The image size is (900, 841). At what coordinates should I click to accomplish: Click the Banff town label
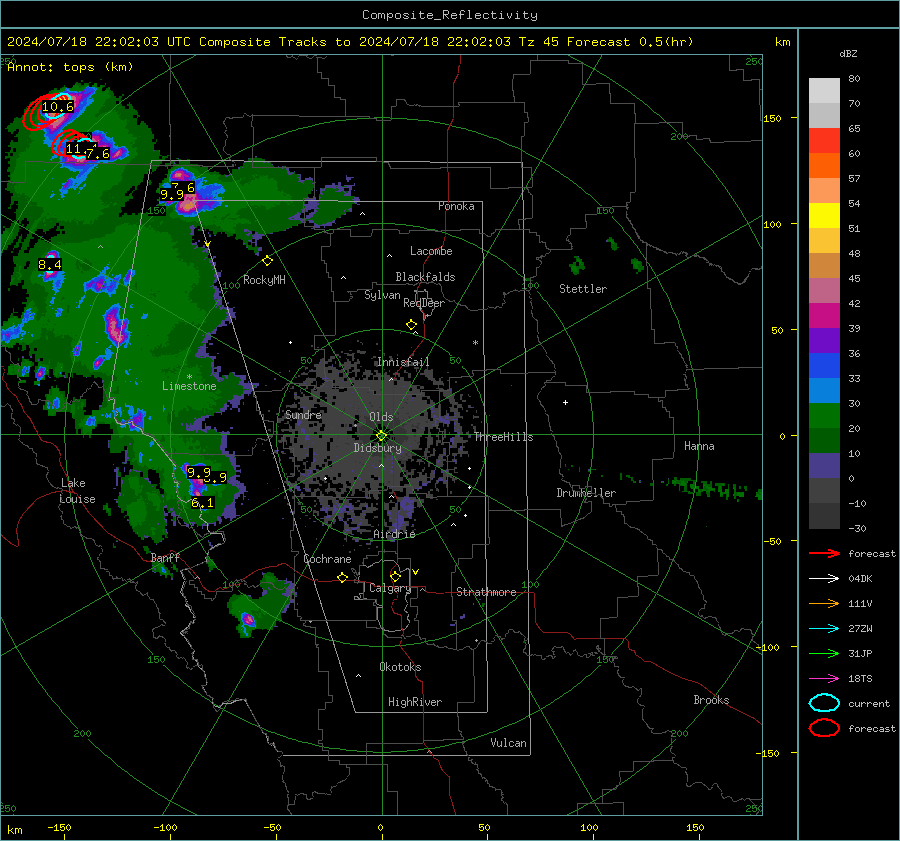point(165,557)
